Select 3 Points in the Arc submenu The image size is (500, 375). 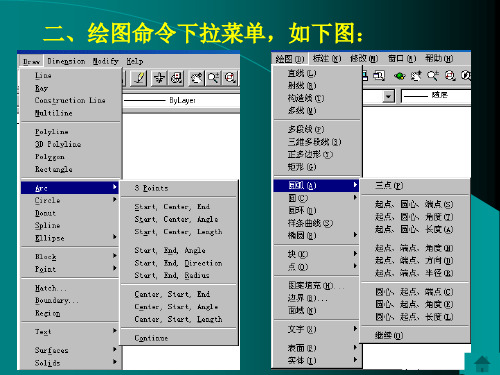[x=179, y=188]
